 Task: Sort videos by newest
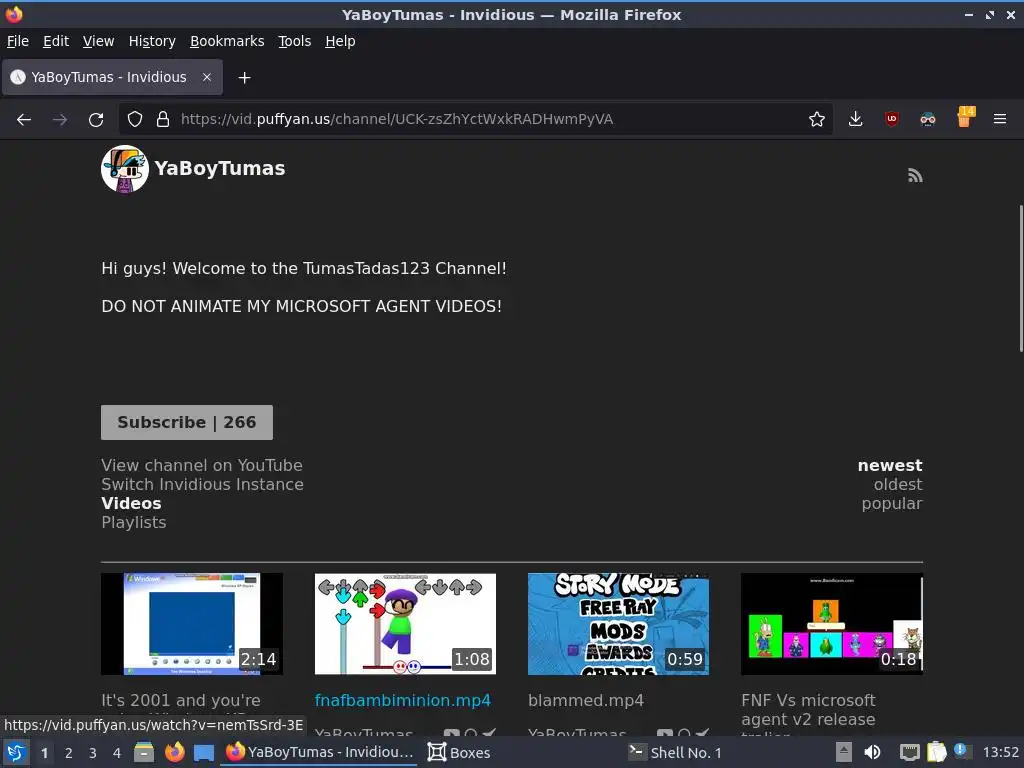point(890,466)
